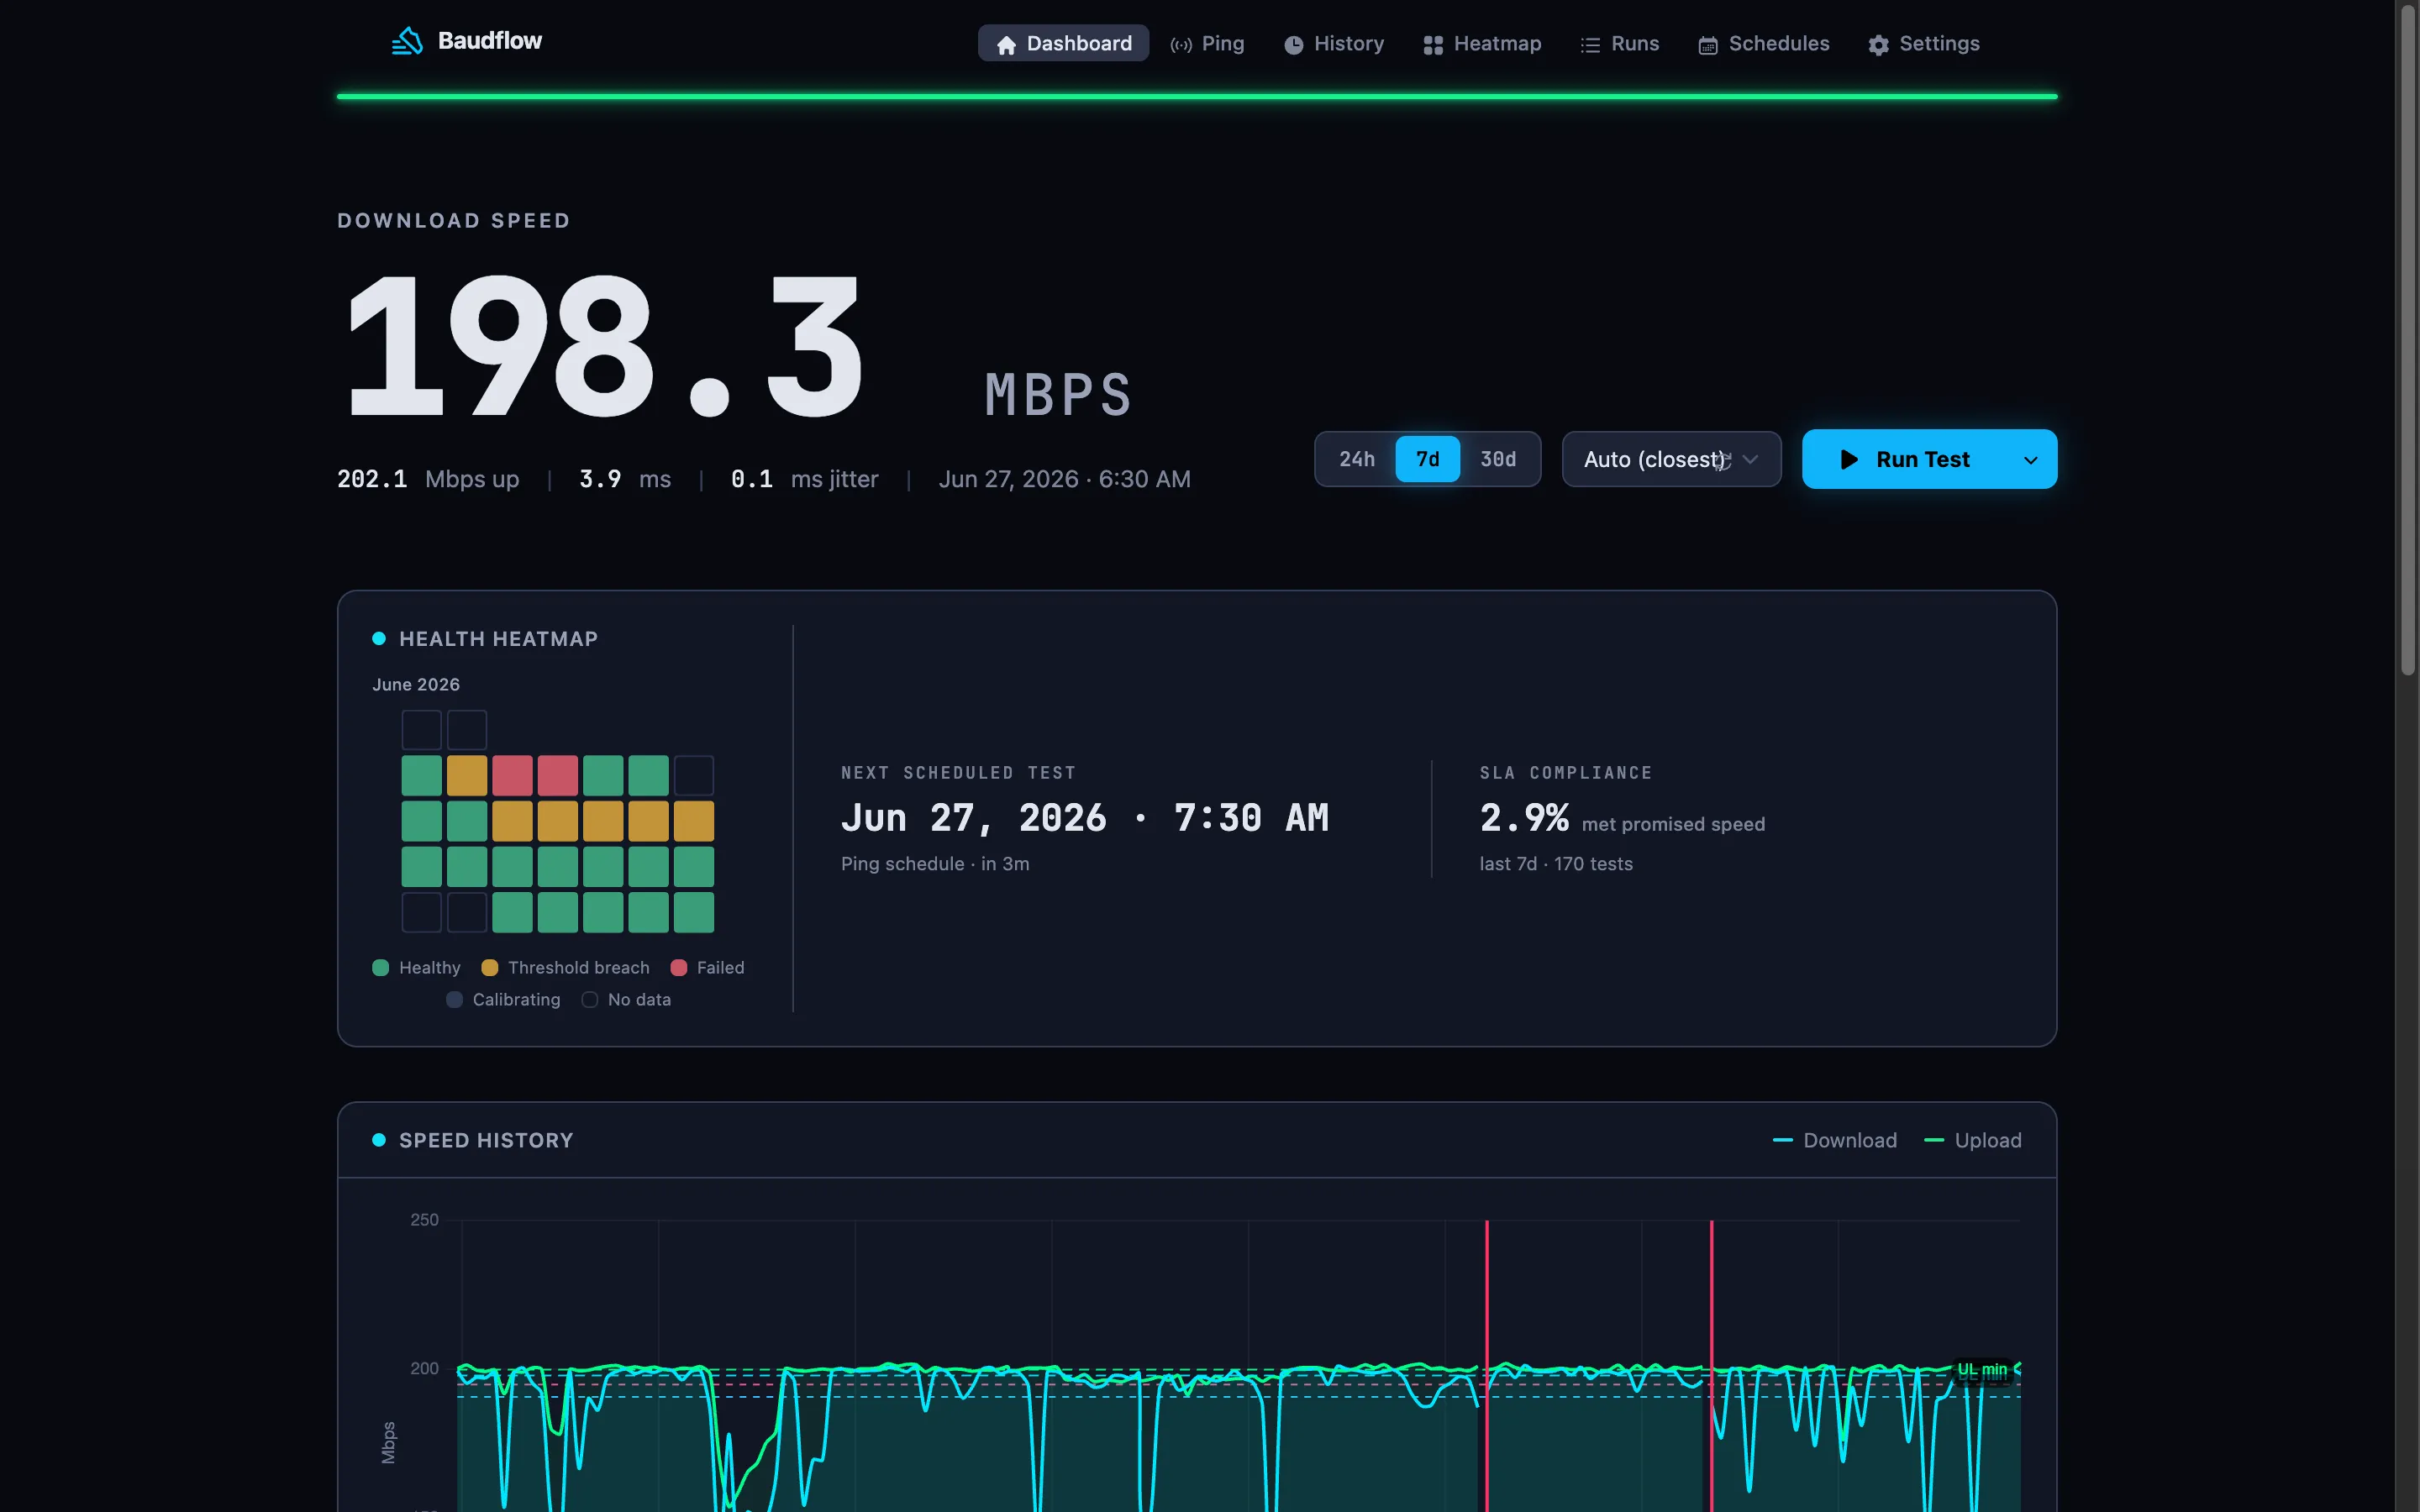
Task: Click the Ping signal icon
Action: (x=1181, y=45)
